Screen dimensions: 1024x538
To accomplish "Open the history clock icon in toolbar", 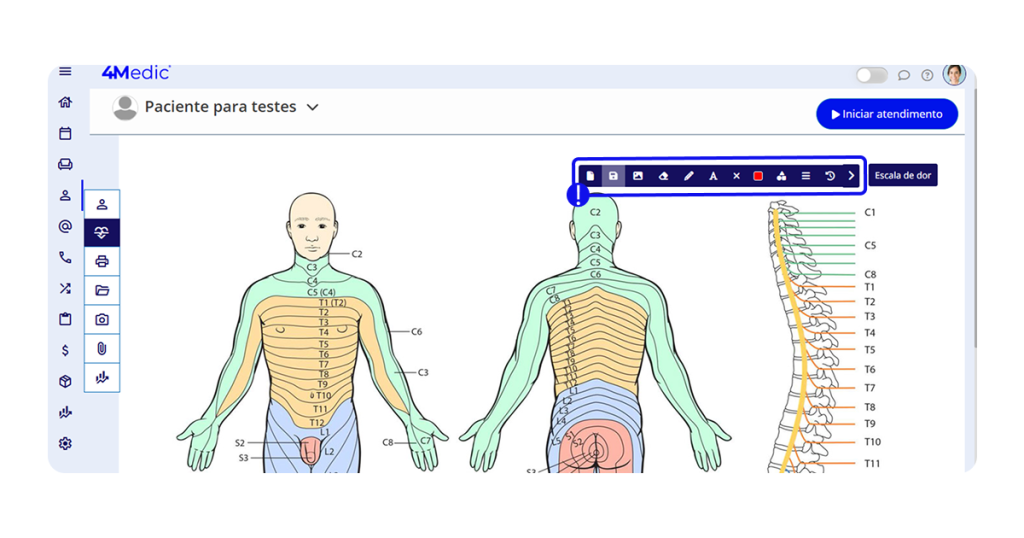I will (x=829, y=176).
